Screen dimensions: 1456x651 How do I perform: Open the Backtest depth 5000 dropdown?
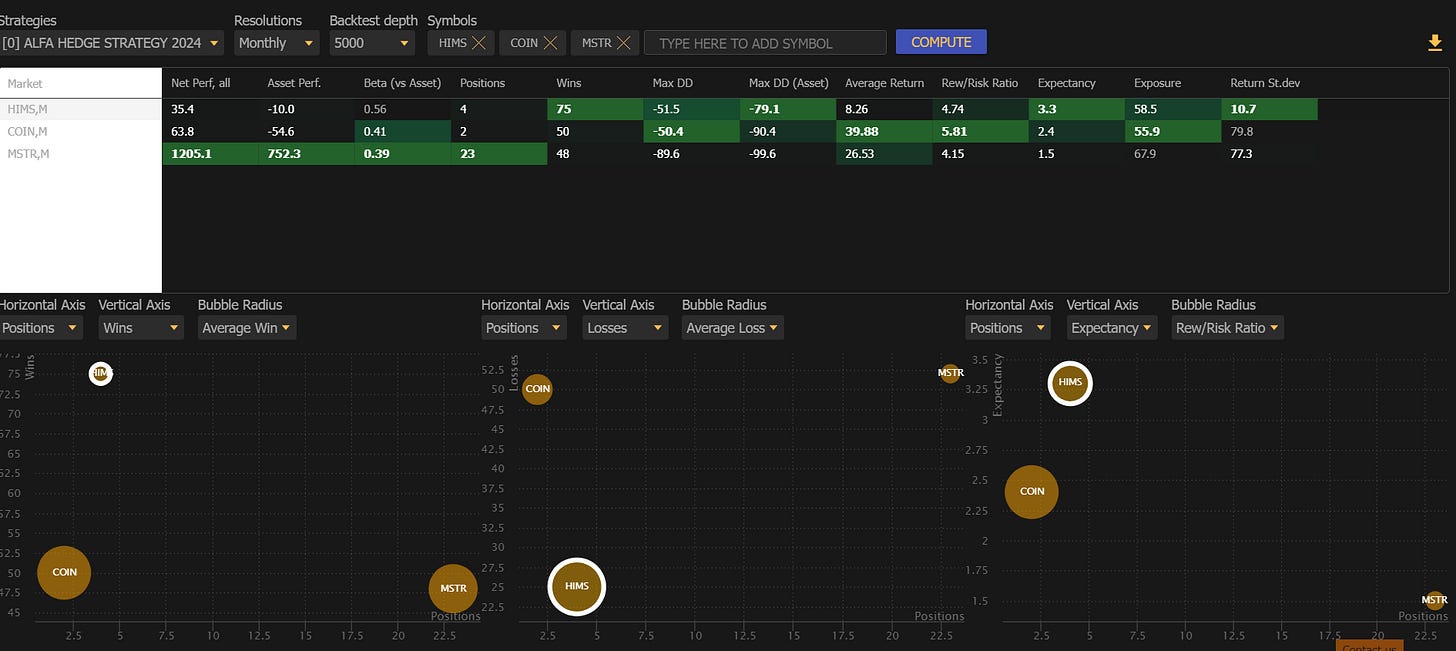pyautogui.click(x=372, y=43)
